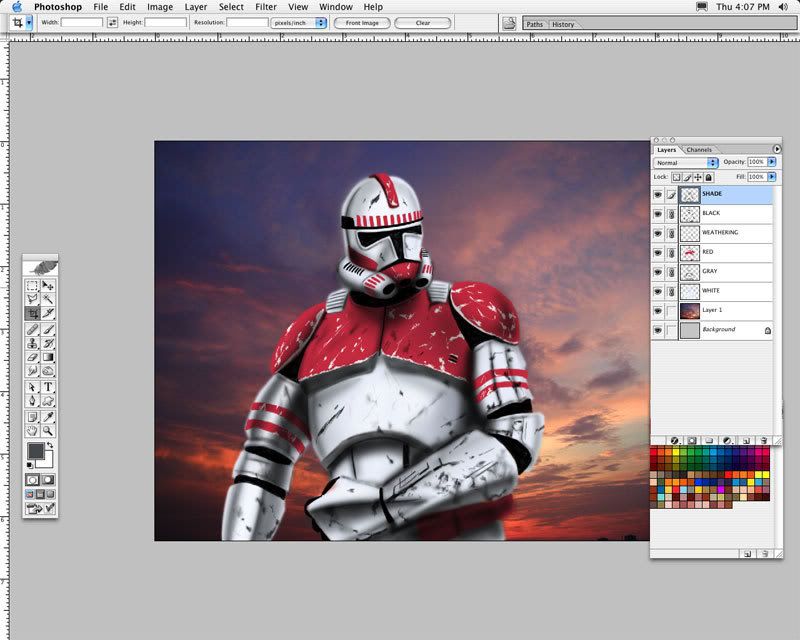
Task: Open the Layers panel flyout menu
Action: tap(777, 149)
